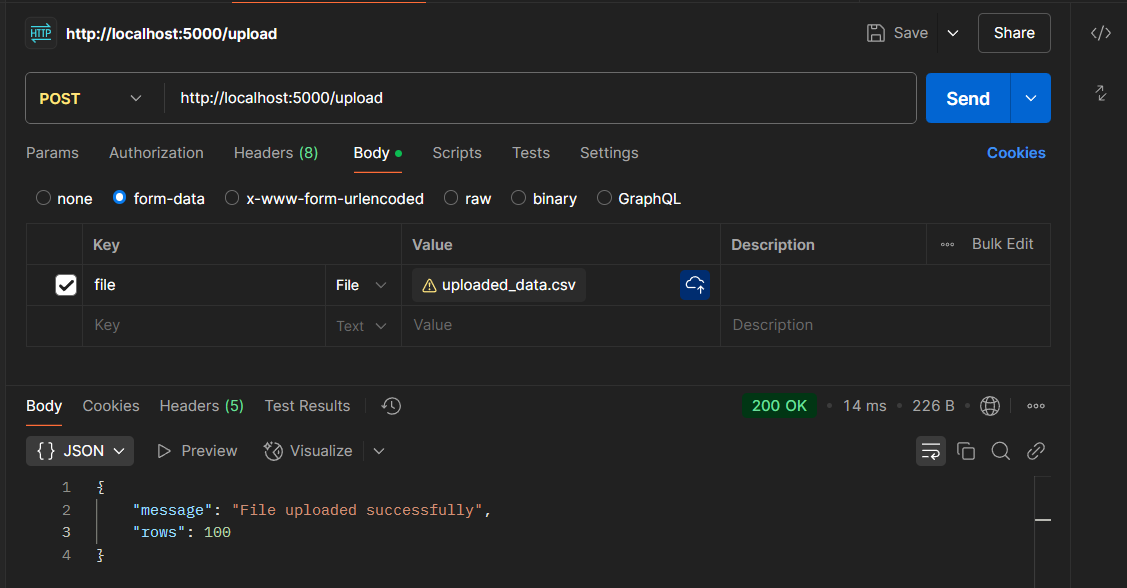
Task: Click the Visualize sparkle icon
Action: click(273, 451)
